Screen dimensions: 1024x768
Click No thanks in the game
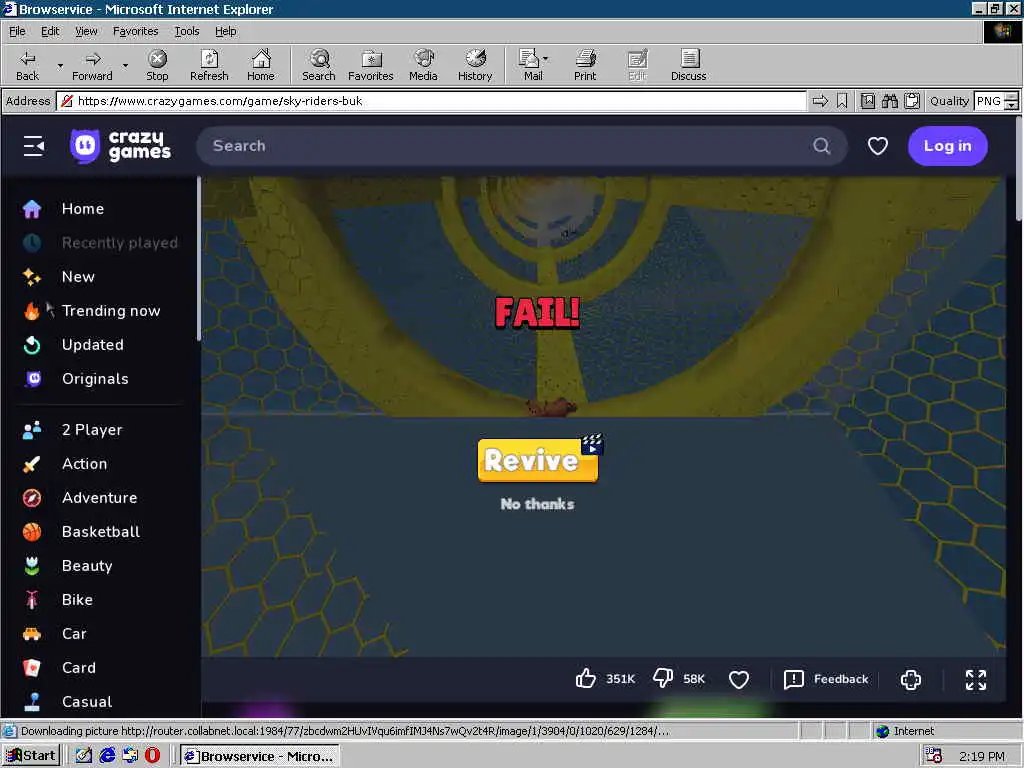[x=537, y=504]
